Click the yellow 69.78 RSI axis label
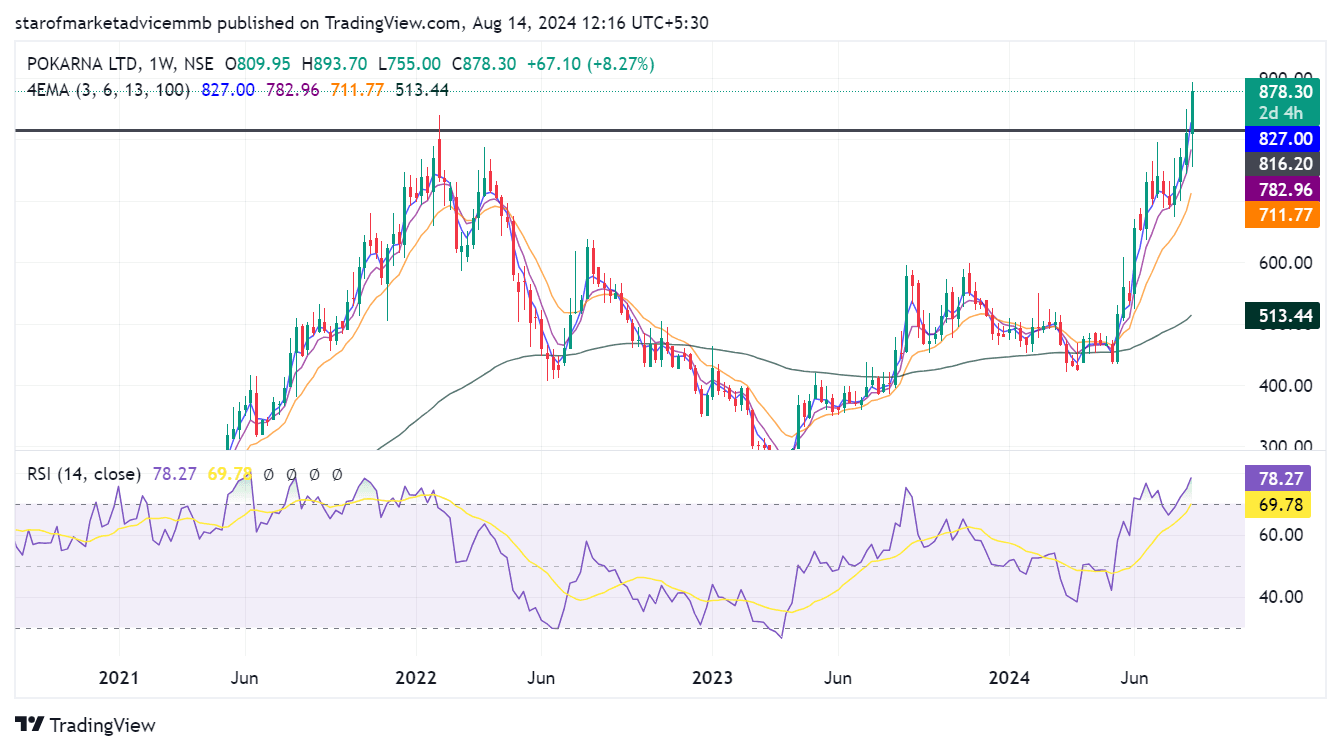This screenshot has height=751, width=1341. (1279, 505)
